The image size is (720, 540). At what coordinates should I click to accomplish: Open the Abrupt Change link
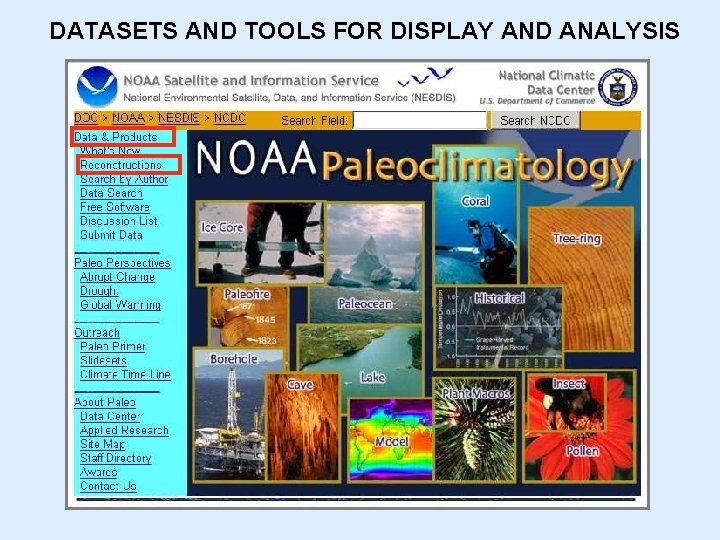click(117, 277)
